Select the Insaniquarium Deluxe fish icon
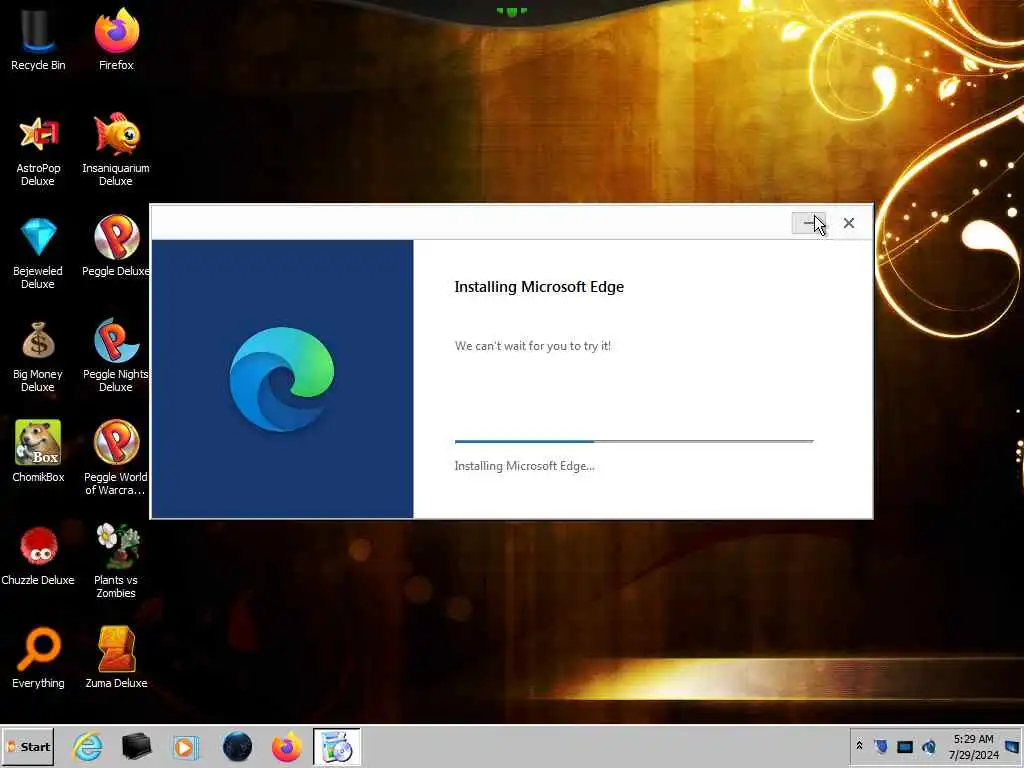 (116, 150)
